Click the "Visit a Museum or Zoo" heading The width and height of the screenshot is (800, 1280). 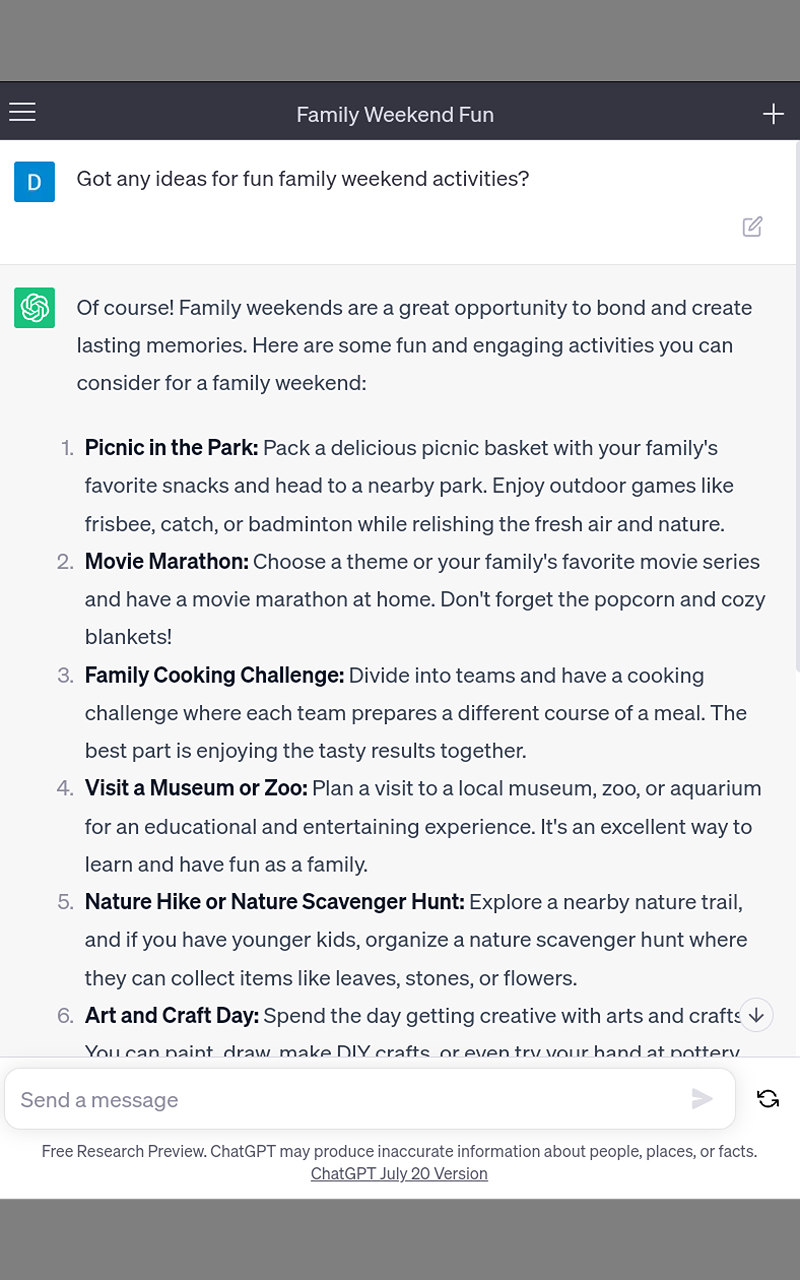(196, 788)
